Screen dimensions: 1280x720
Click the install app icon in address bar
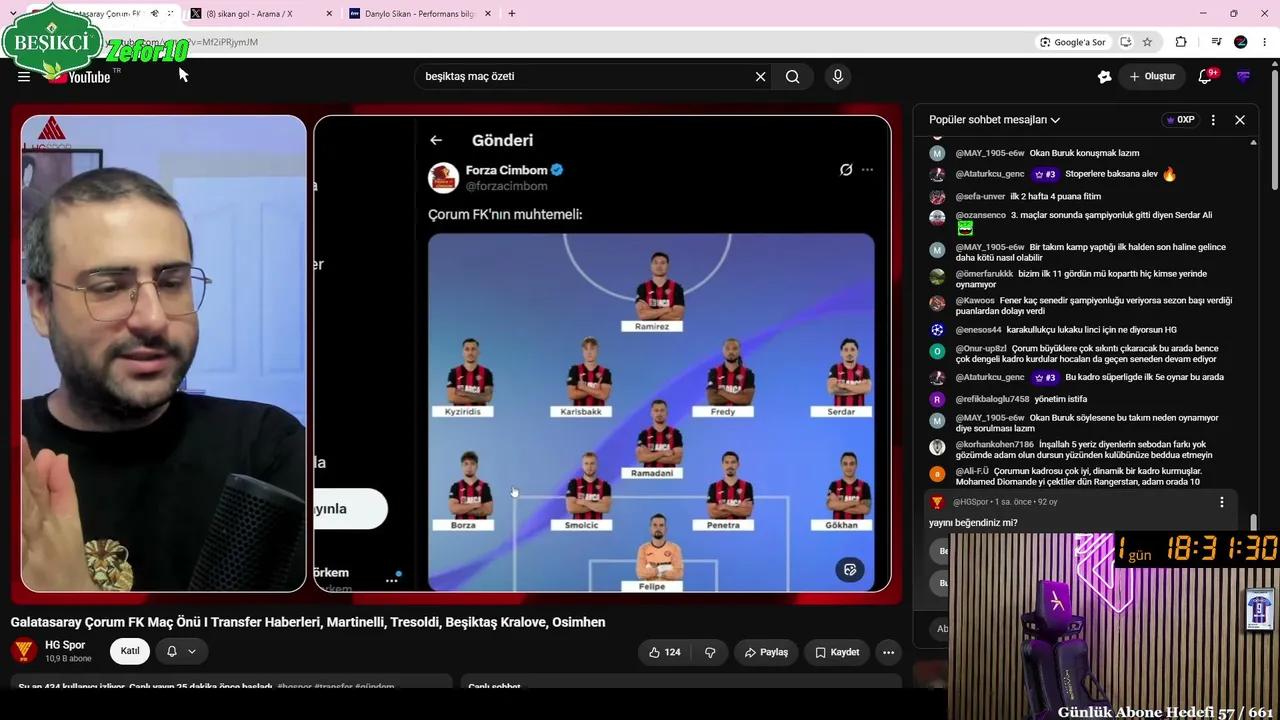(x=1126, y=42)
